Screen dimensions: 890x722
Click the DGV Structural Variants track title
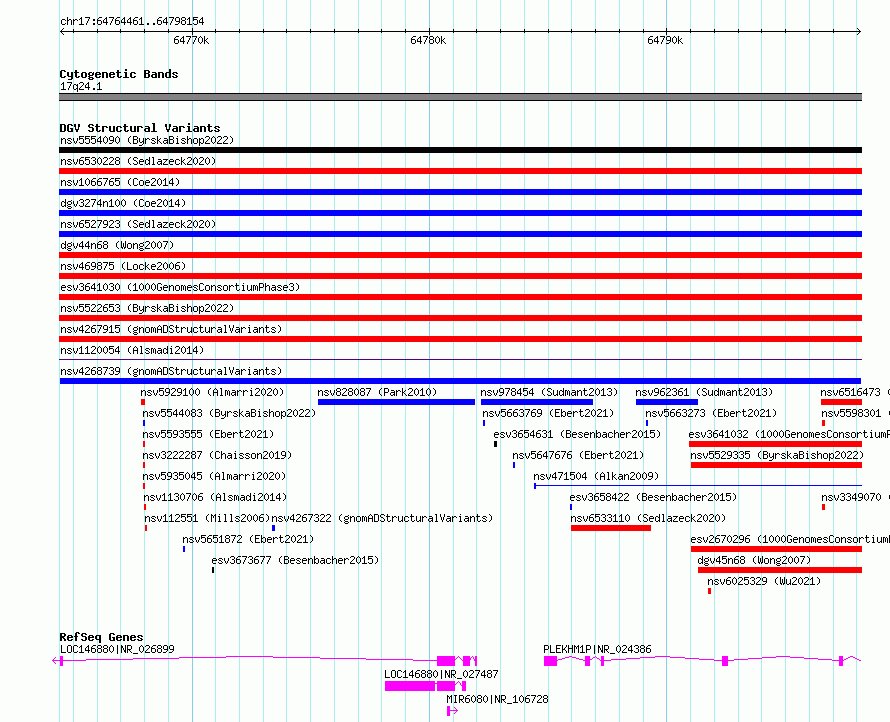pyautogui.click(x=140, y=128)
